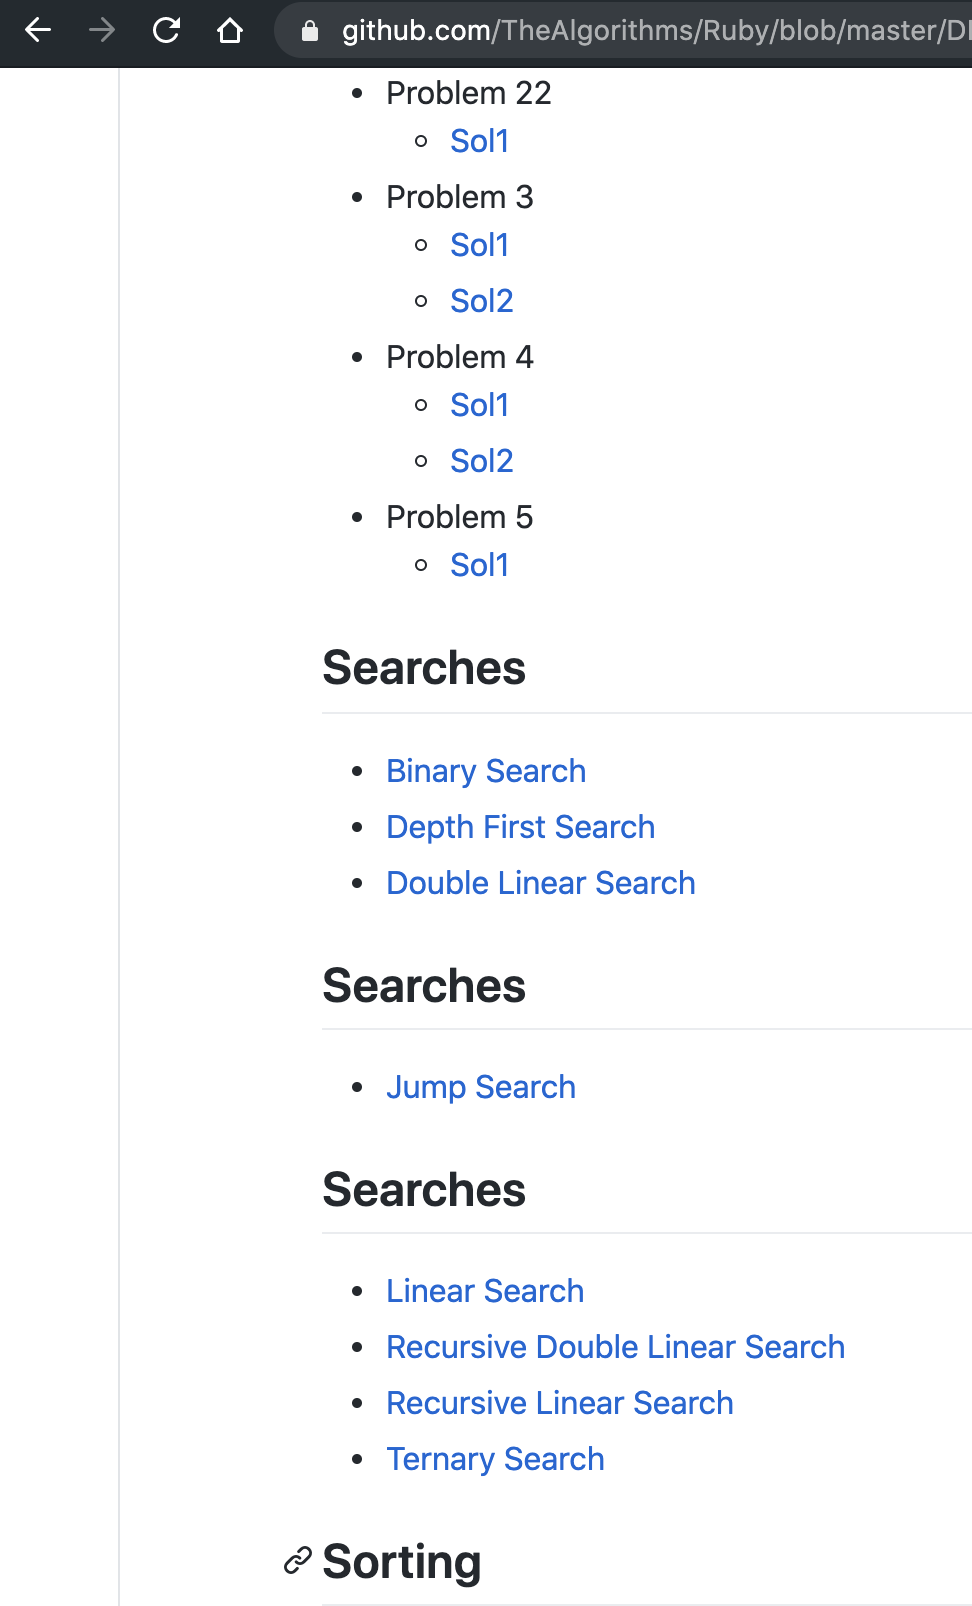Click the page reload icon
Screen dimensions: 972x1606
coord(166,31)
